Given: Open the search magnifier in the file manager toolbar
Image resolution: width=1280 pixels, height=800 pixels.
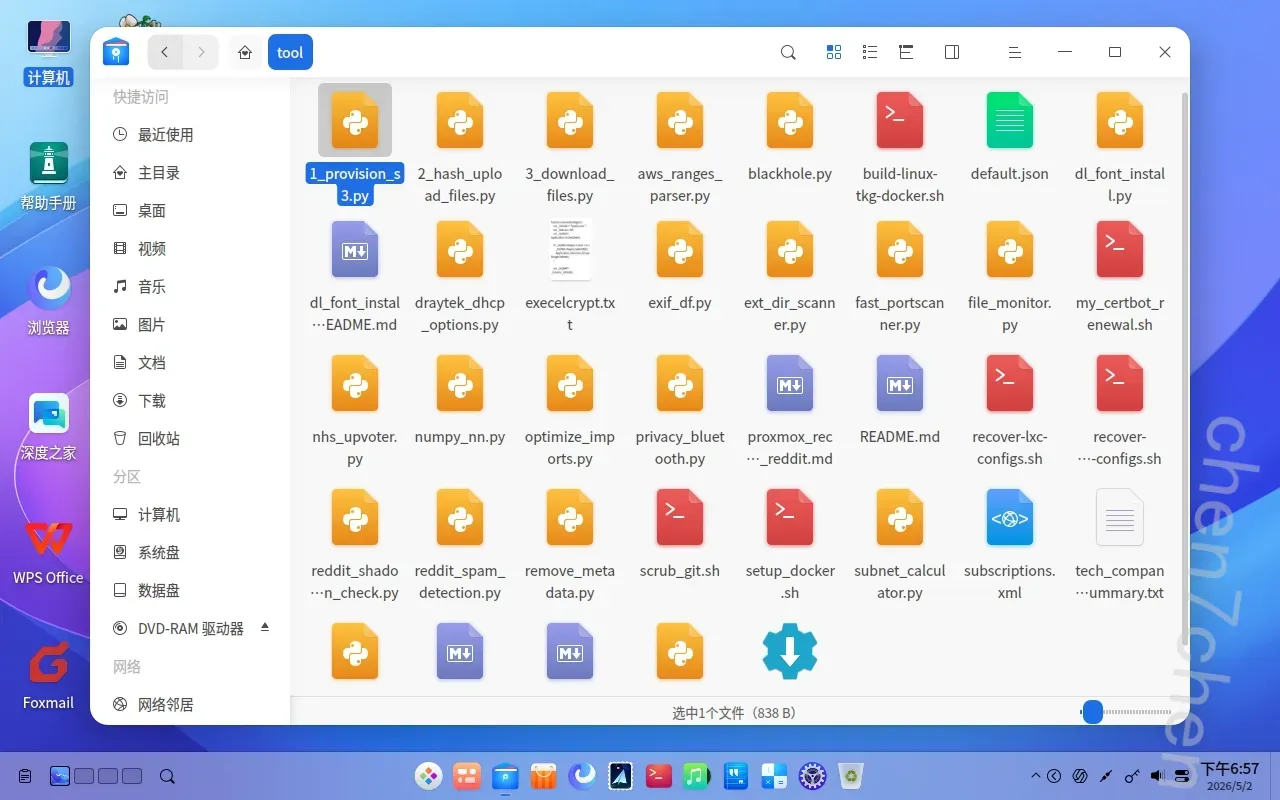Looking at the screenshot, I should click(x=788, y=52).
